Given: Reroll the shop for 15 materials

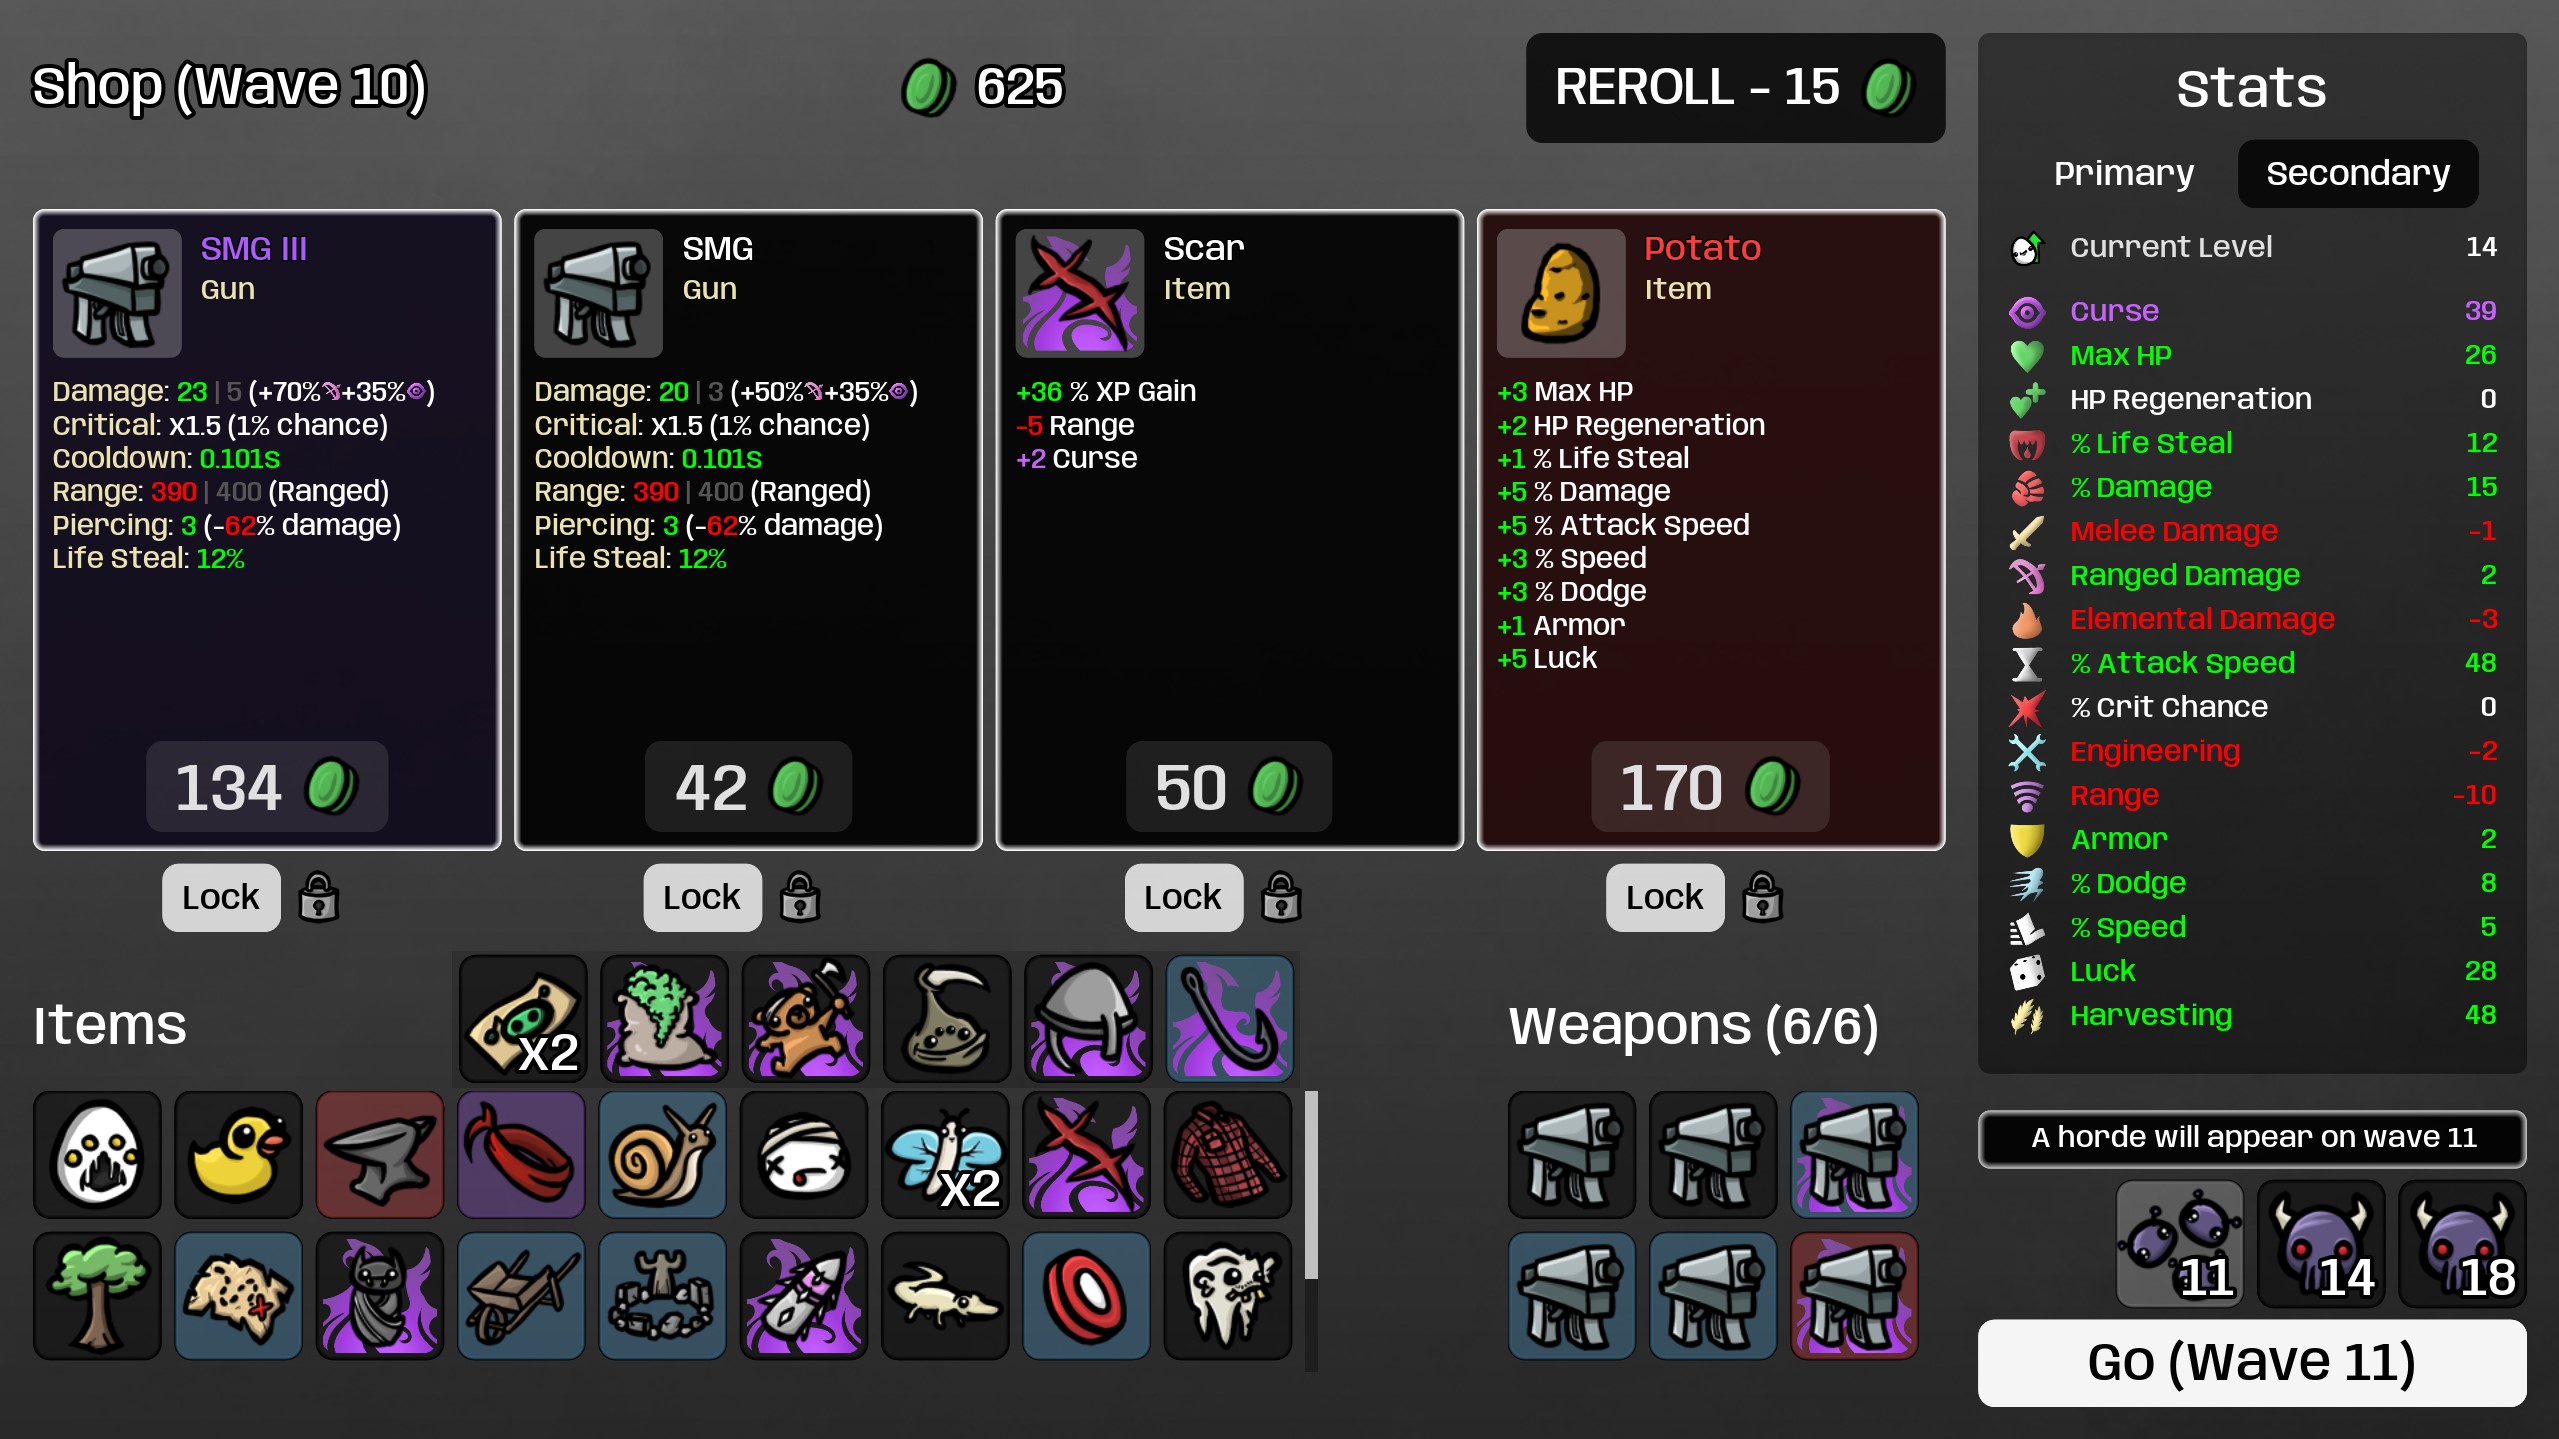Looking at the screenshot, I should 1735,87.
